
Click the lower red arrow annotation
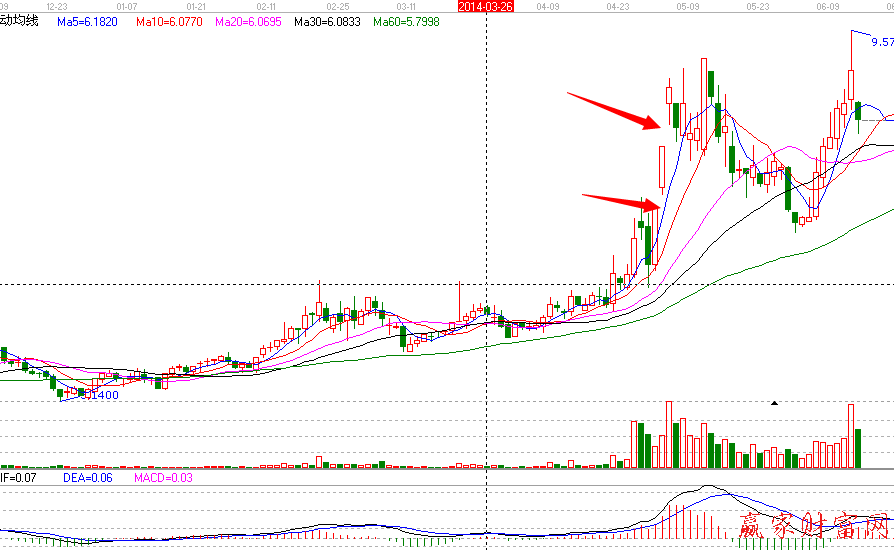[x=619, y=201]
